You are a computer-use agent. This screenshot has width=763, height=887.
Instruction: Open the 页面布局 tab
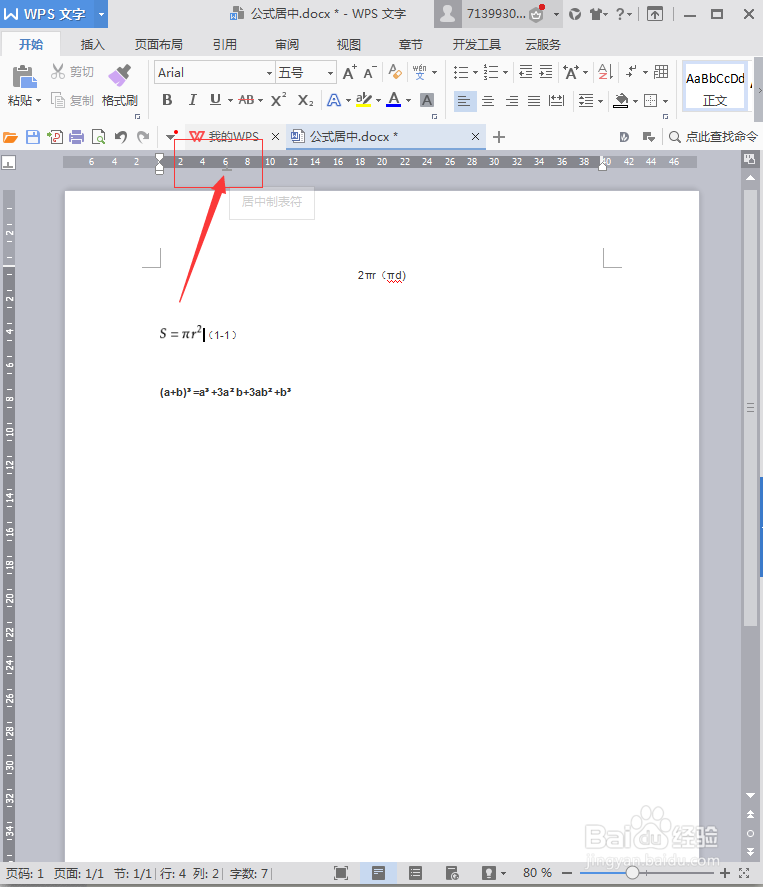[158, 45]
